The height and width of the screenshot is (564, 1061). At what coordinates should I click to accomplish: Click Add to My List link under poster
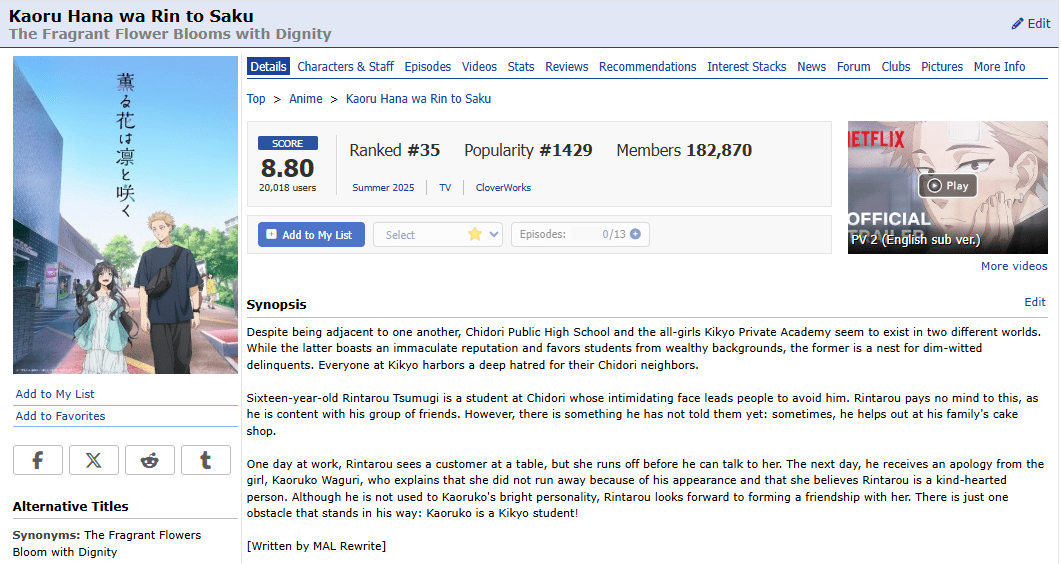coord(55,394)
